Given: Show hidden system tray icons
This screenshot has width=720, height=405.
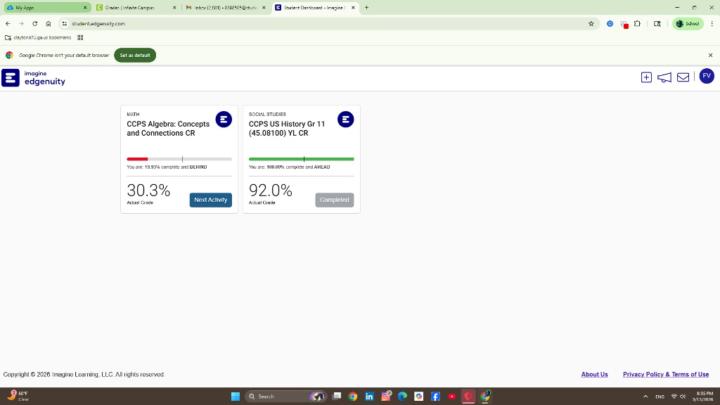Looking at the screenshot, I should click(646, 396).
